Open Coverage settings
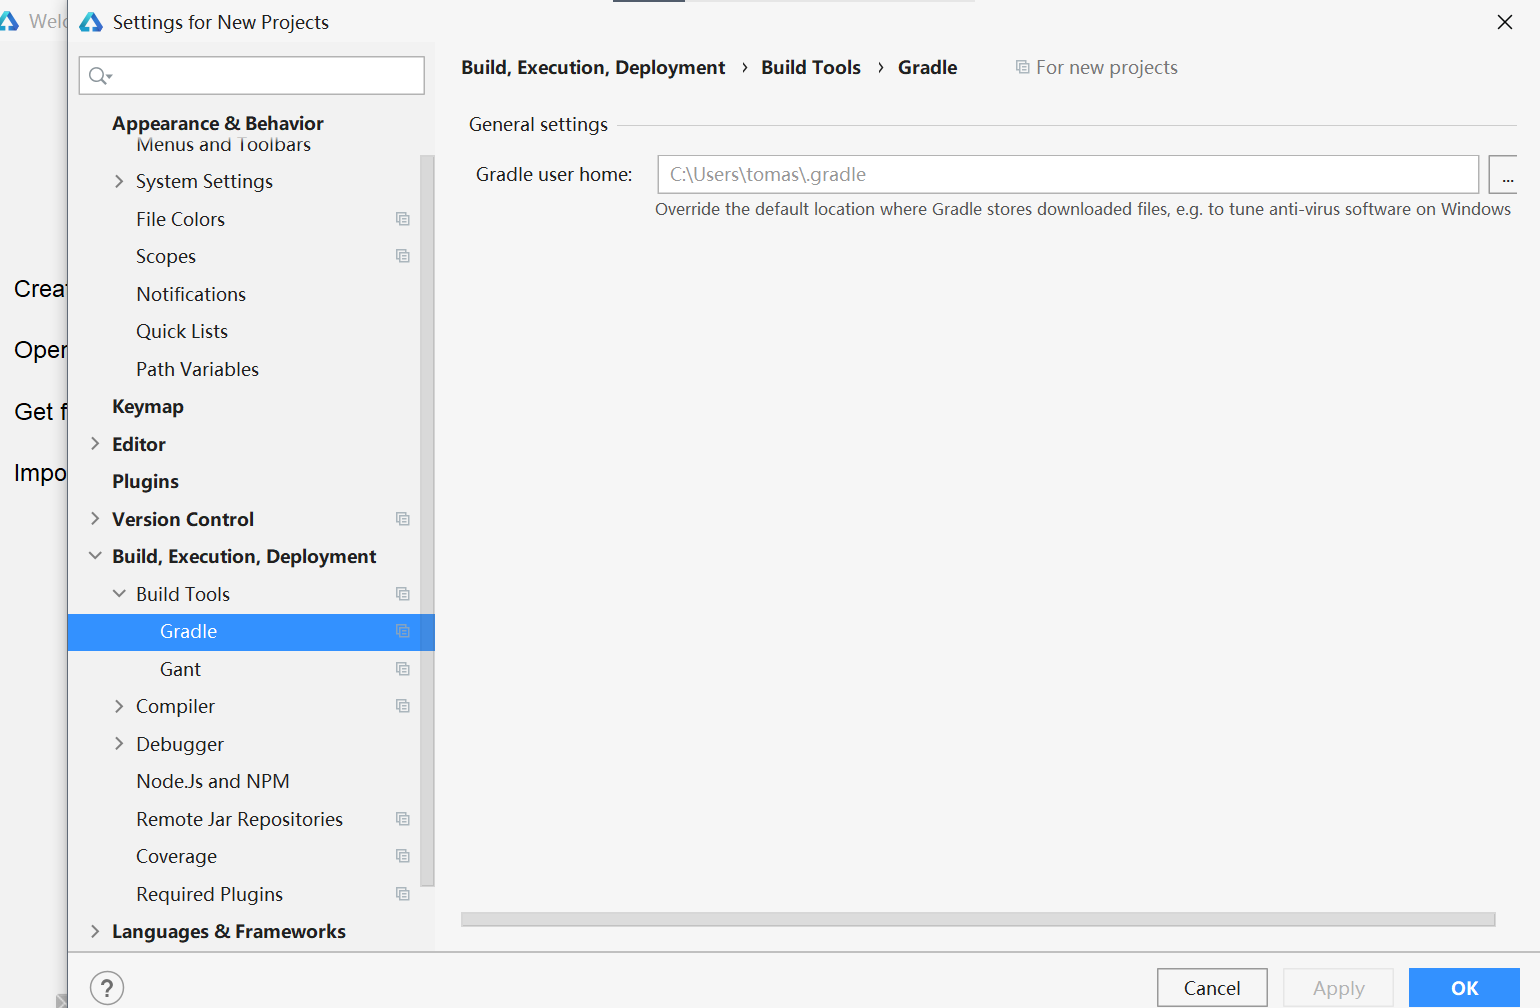 176,856
